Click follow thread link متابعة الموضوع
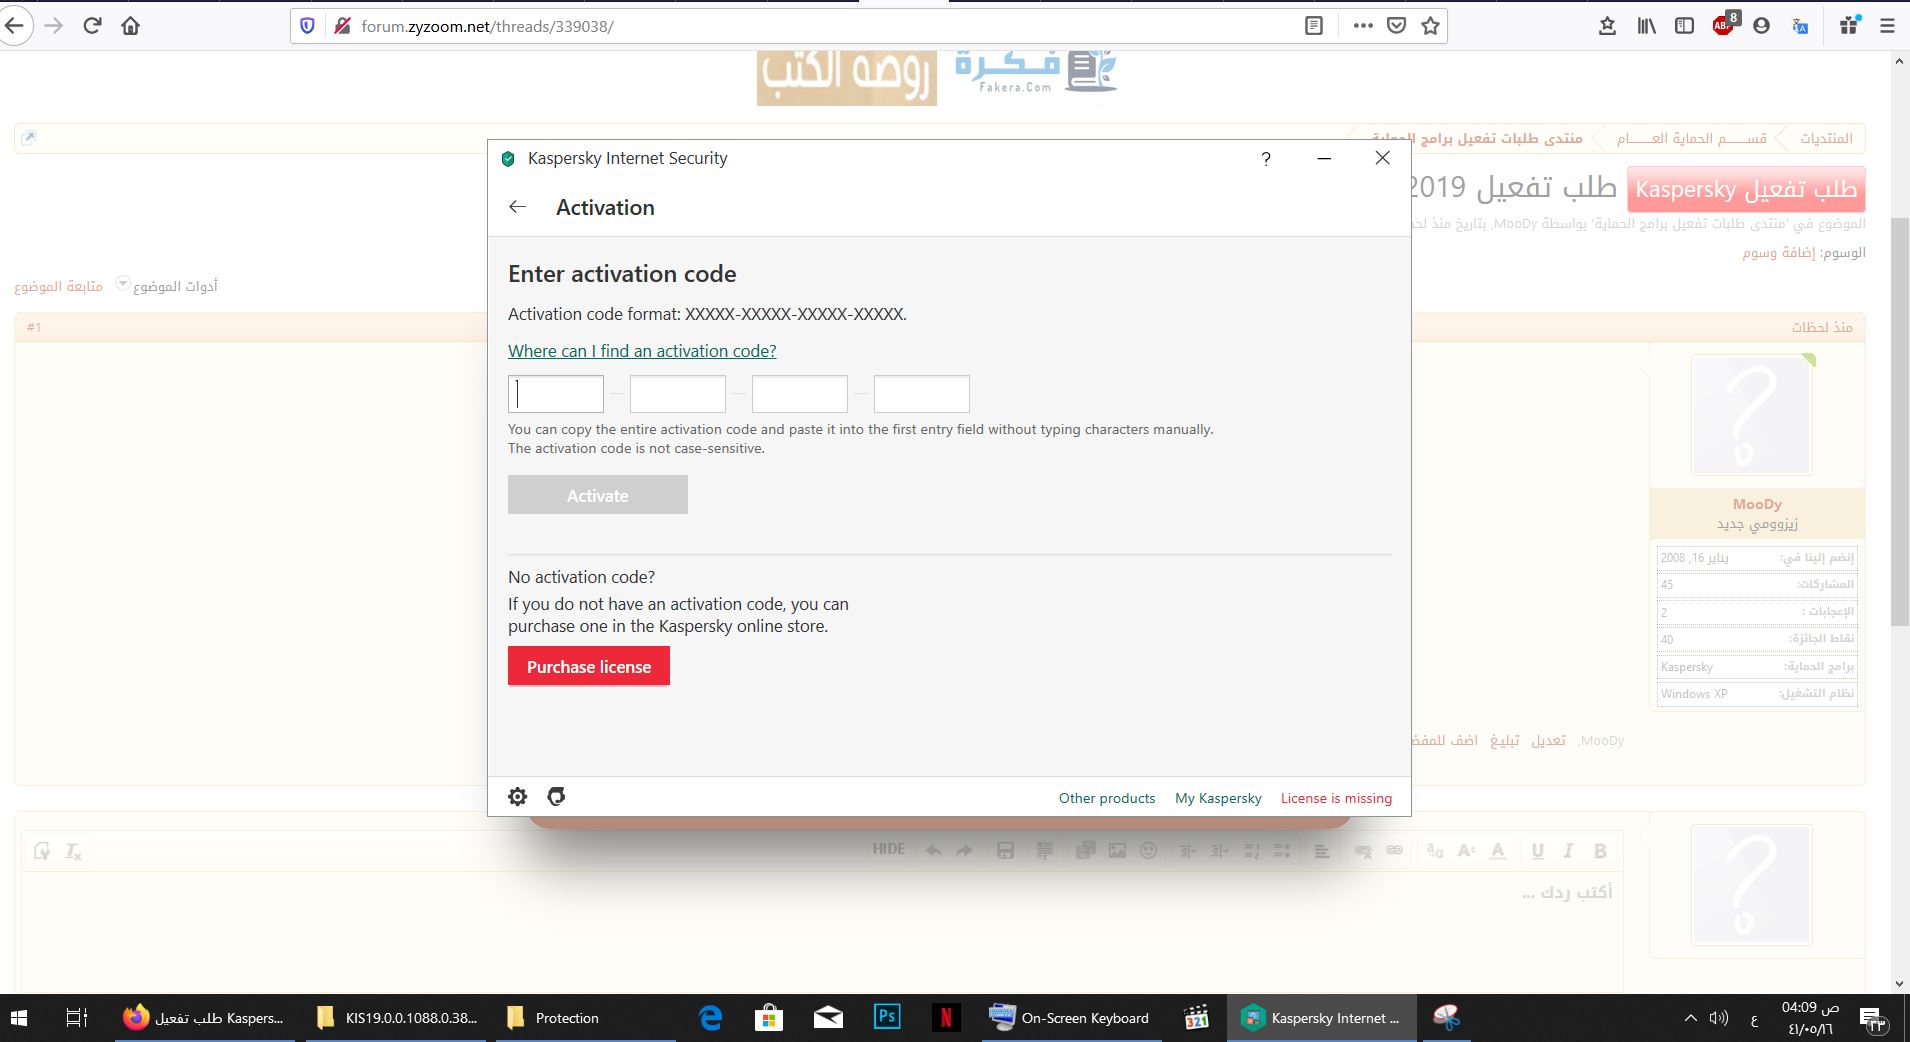Screen dimensions: 1910x1042 click(58, 286)
